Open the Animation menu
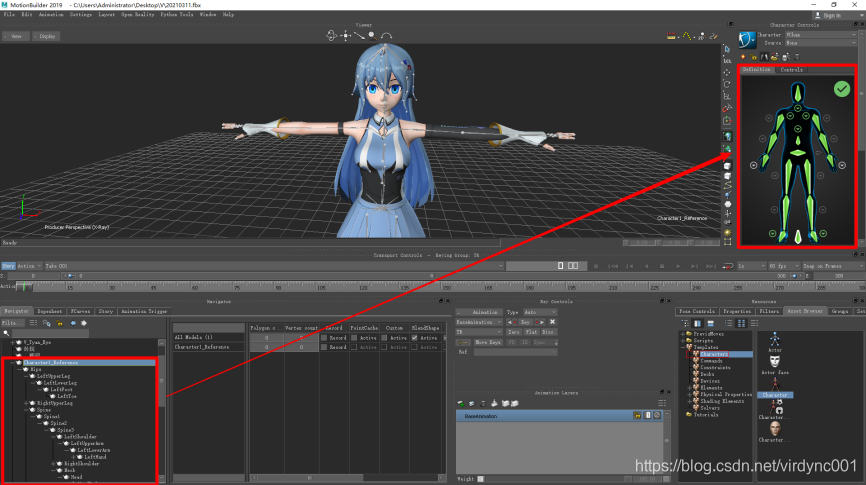 point(51,15)
